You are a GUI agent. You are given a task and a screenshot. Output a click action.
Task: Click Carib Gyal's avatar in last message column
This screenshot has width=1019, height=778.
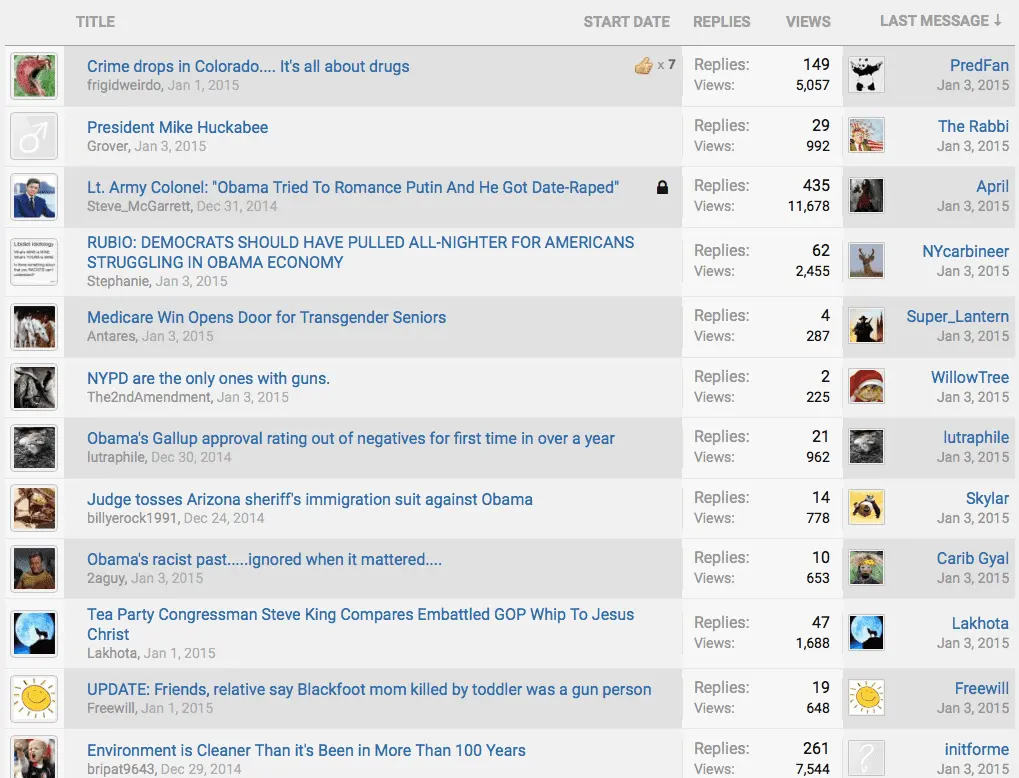pos(866,567)
